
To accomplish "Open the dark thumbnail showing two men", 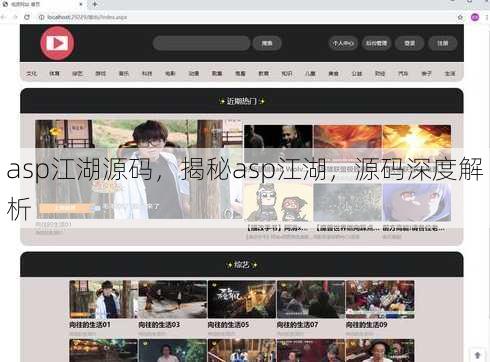I will [278, 143].
